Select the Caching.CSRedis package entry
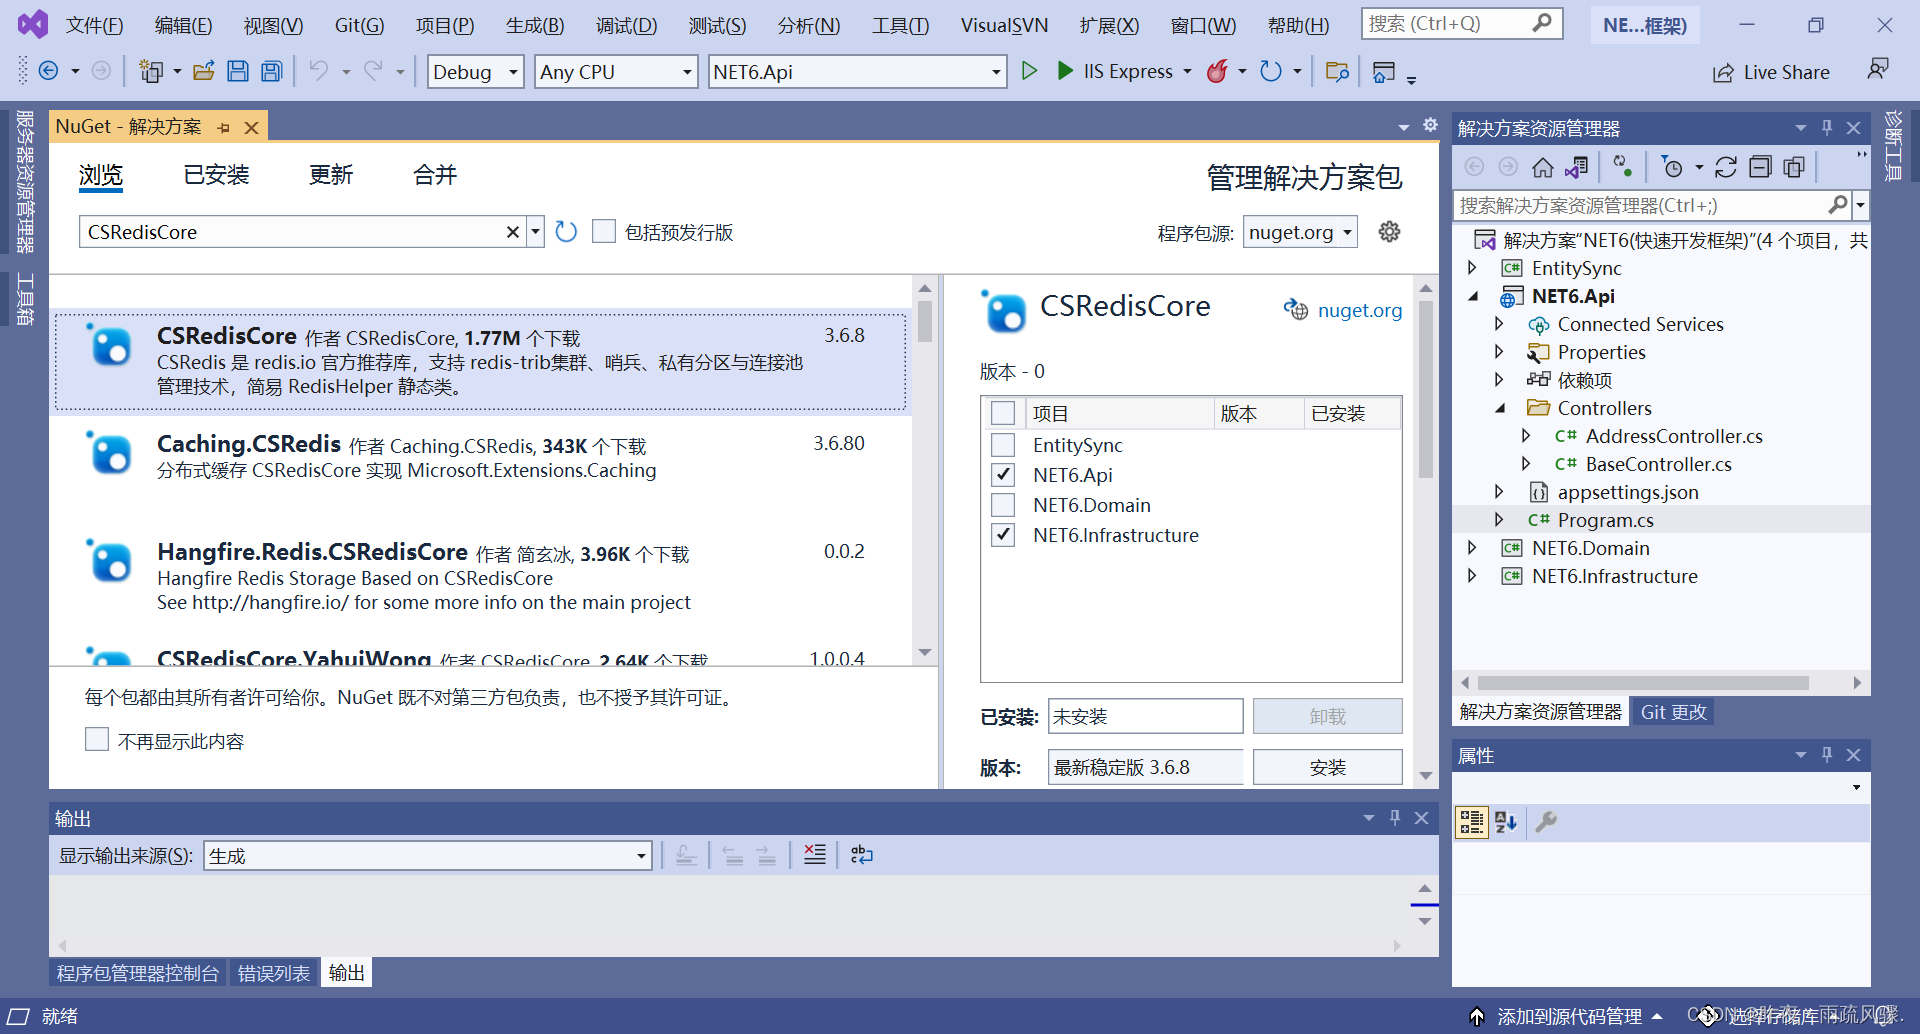 [x=480, y=470]
